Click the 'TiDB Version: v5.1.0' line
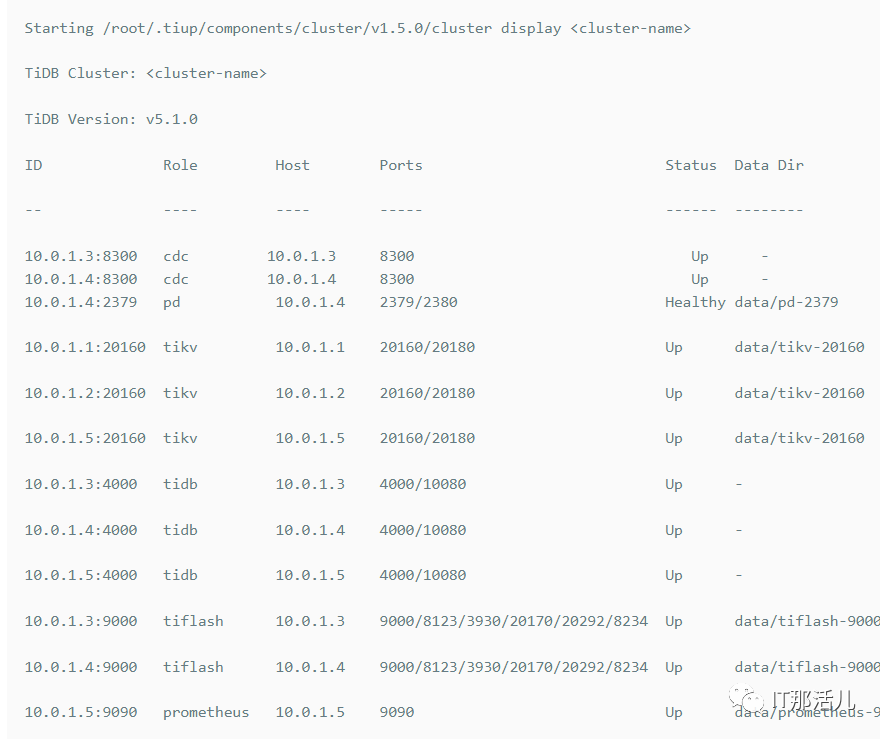 coord(111,119)
